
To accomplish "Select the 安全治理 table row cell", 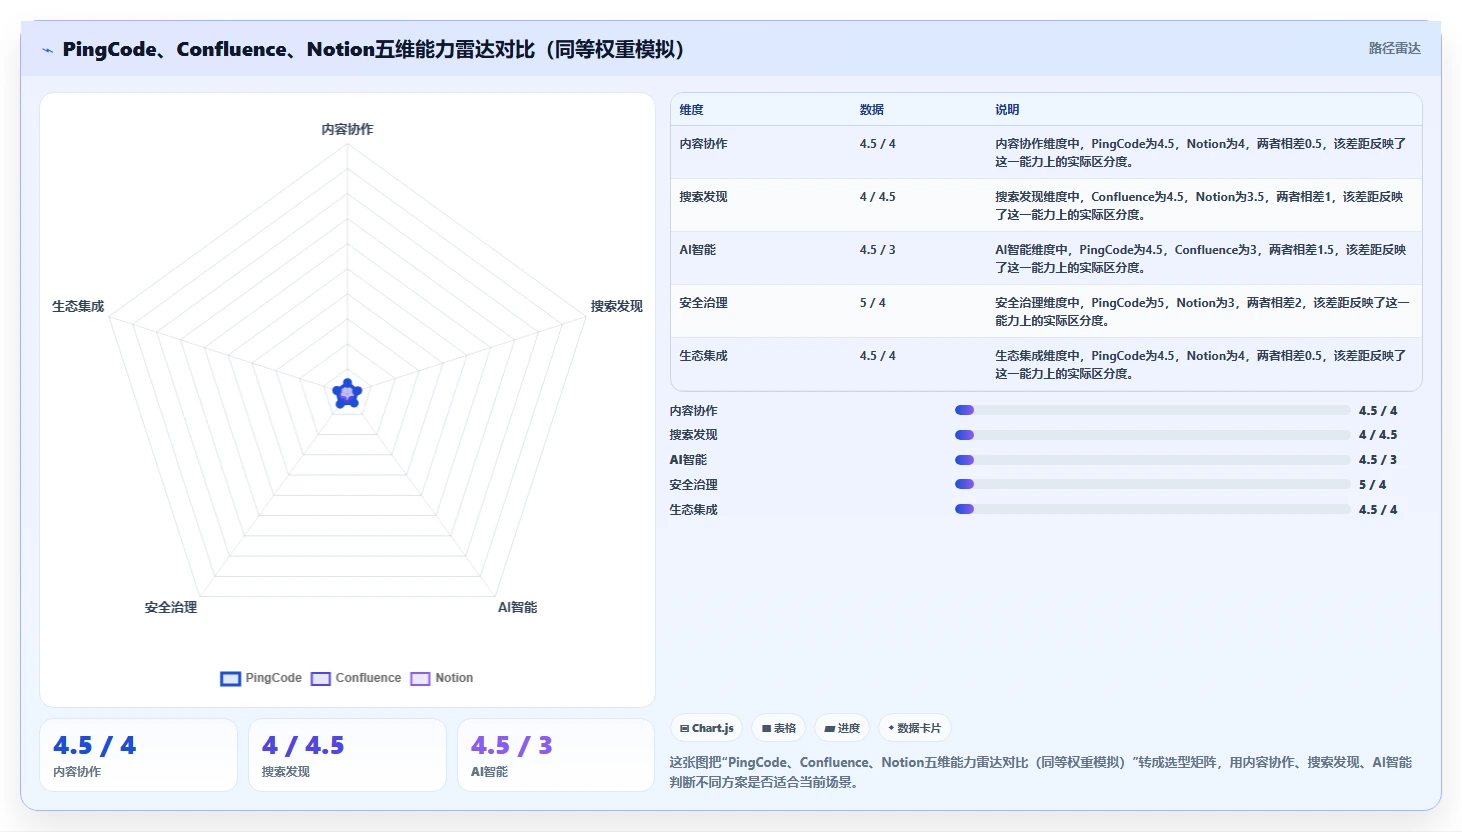I will [703, 303].
